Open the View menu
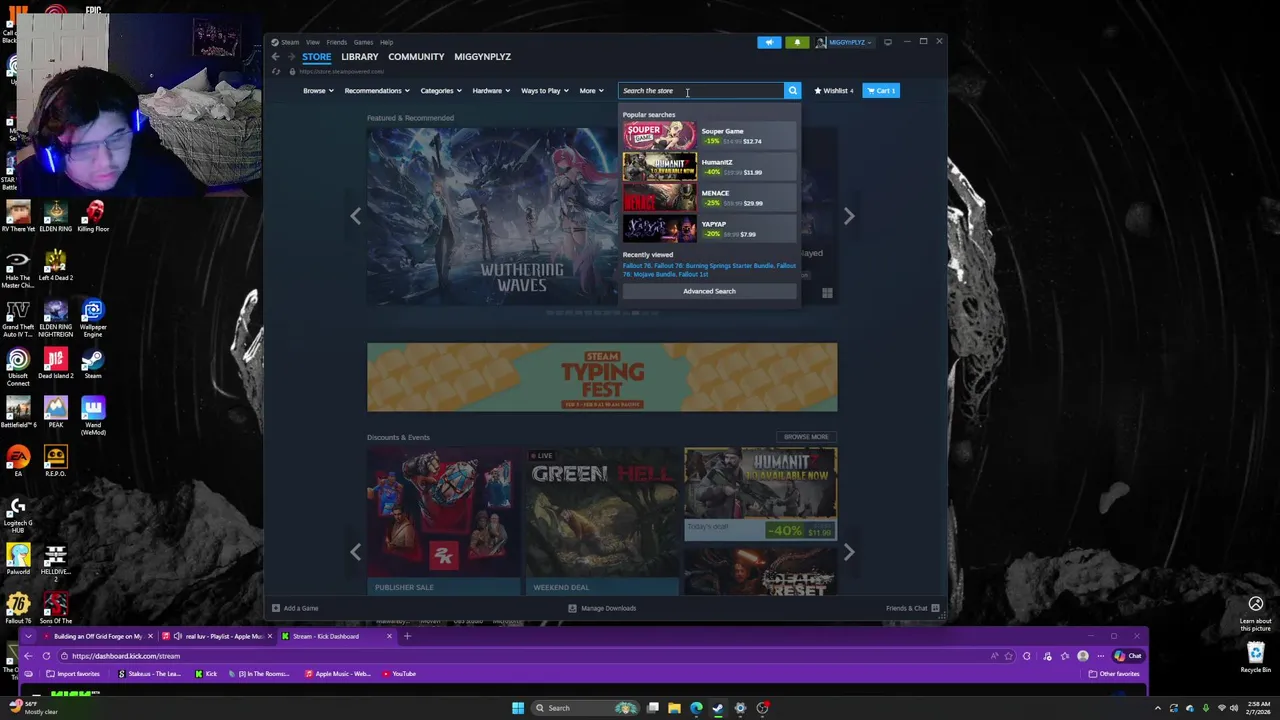 pyautogui.click(x=313, y=42)
